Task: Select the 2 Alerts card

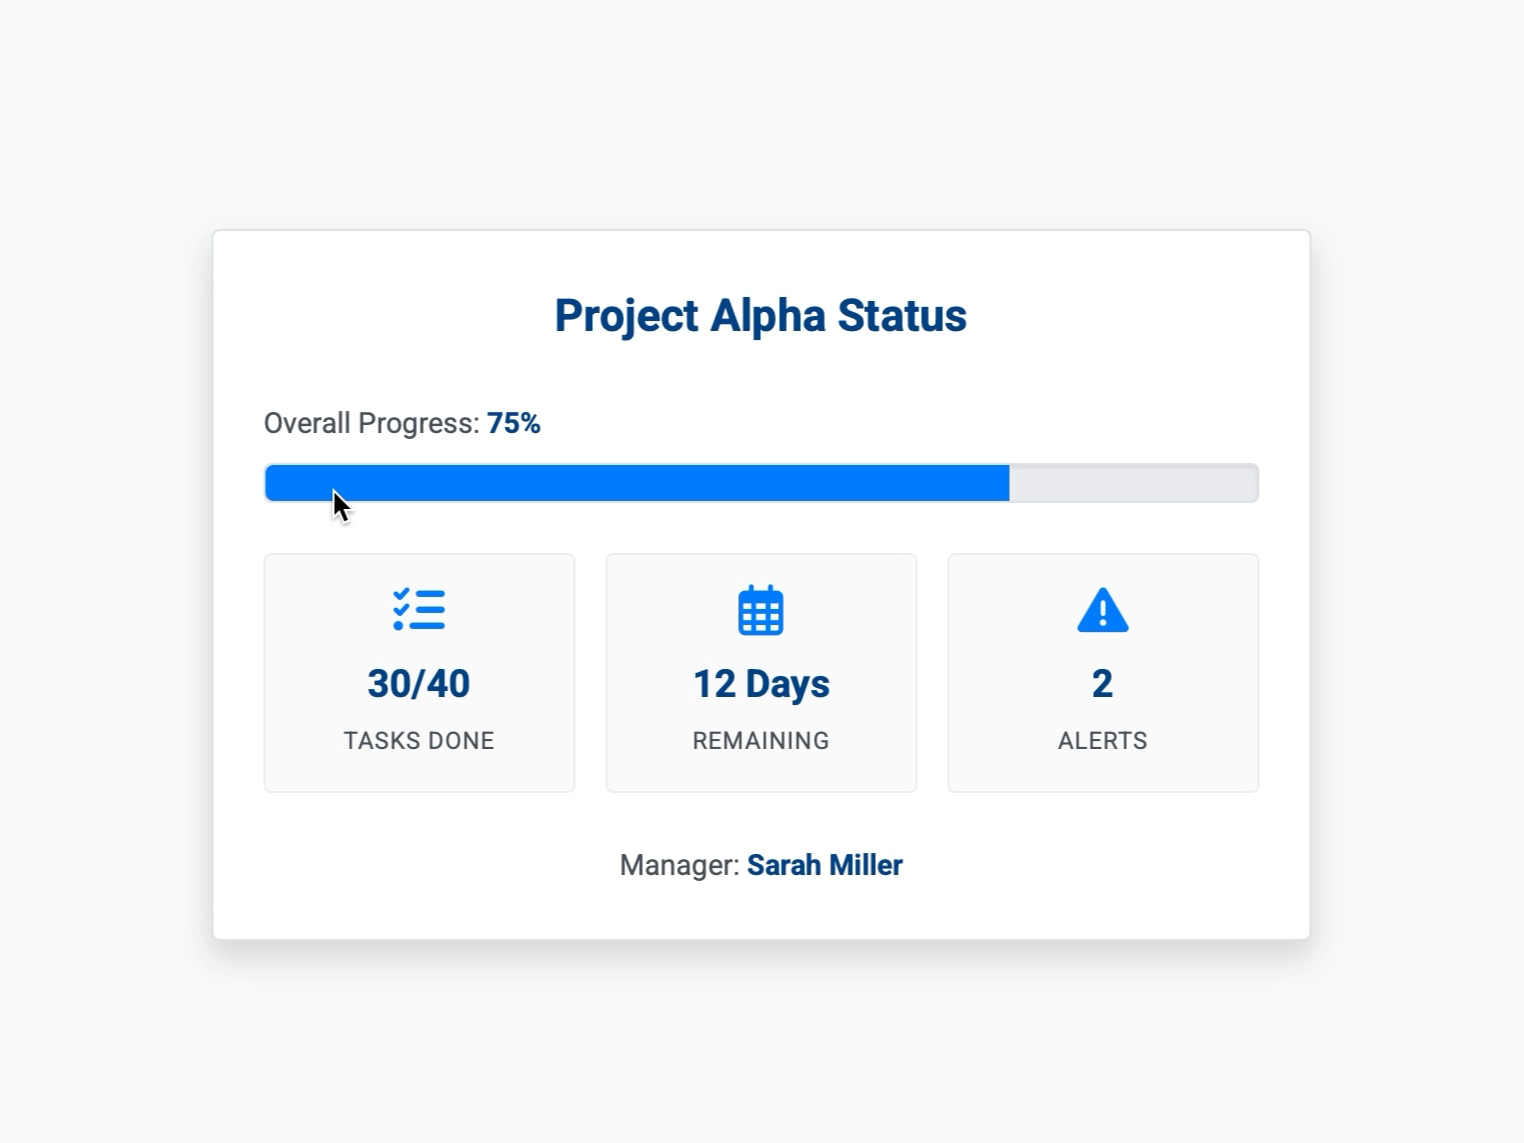Action: [1102, 672]
